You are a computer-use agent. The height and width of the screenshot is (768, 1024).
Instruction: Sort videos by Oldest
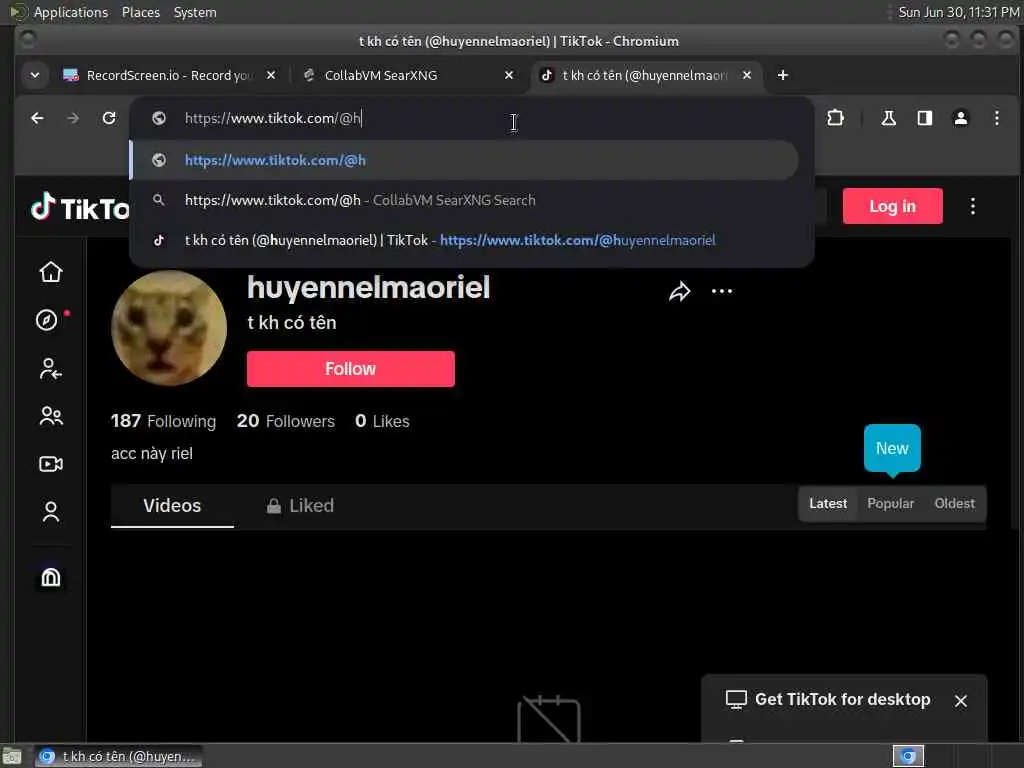[x=954, y=504]
